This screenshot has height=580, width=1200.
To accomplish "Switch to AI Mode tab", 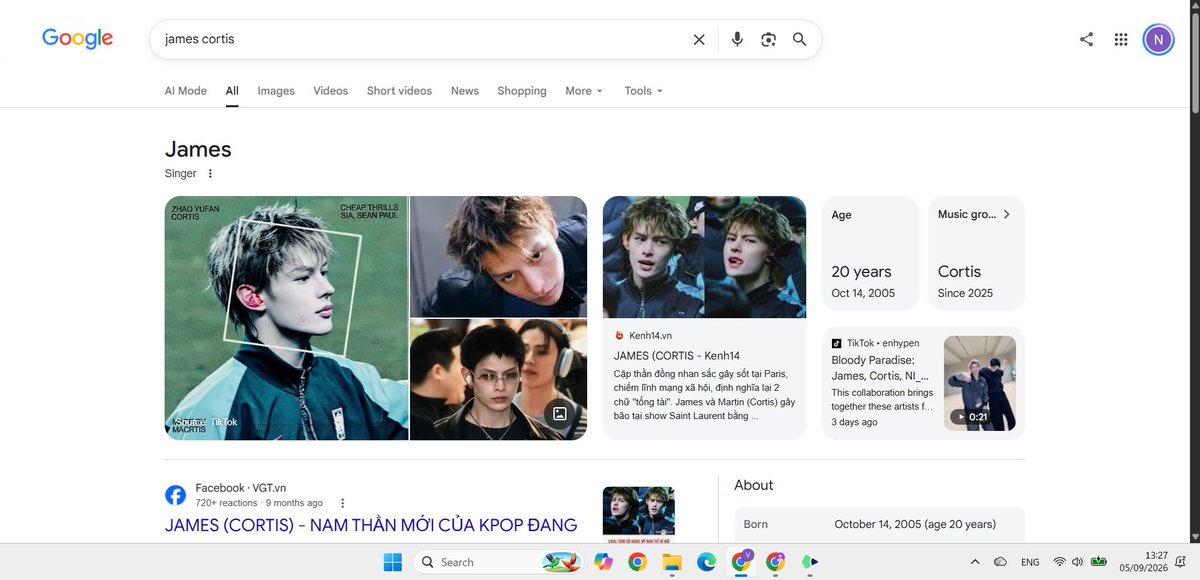I will 186,91.
